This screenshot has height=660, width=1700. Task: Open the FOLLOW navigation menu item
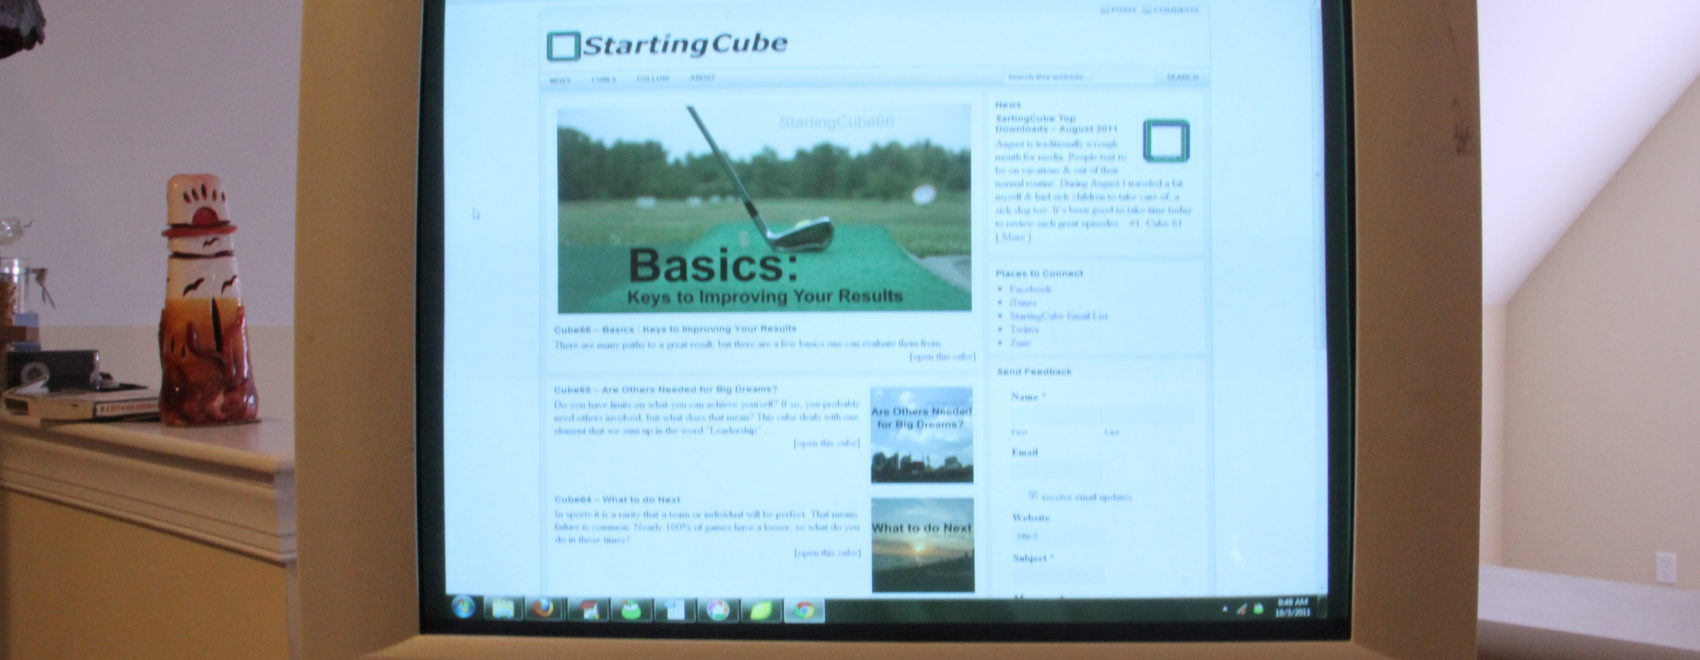point(652,79)
